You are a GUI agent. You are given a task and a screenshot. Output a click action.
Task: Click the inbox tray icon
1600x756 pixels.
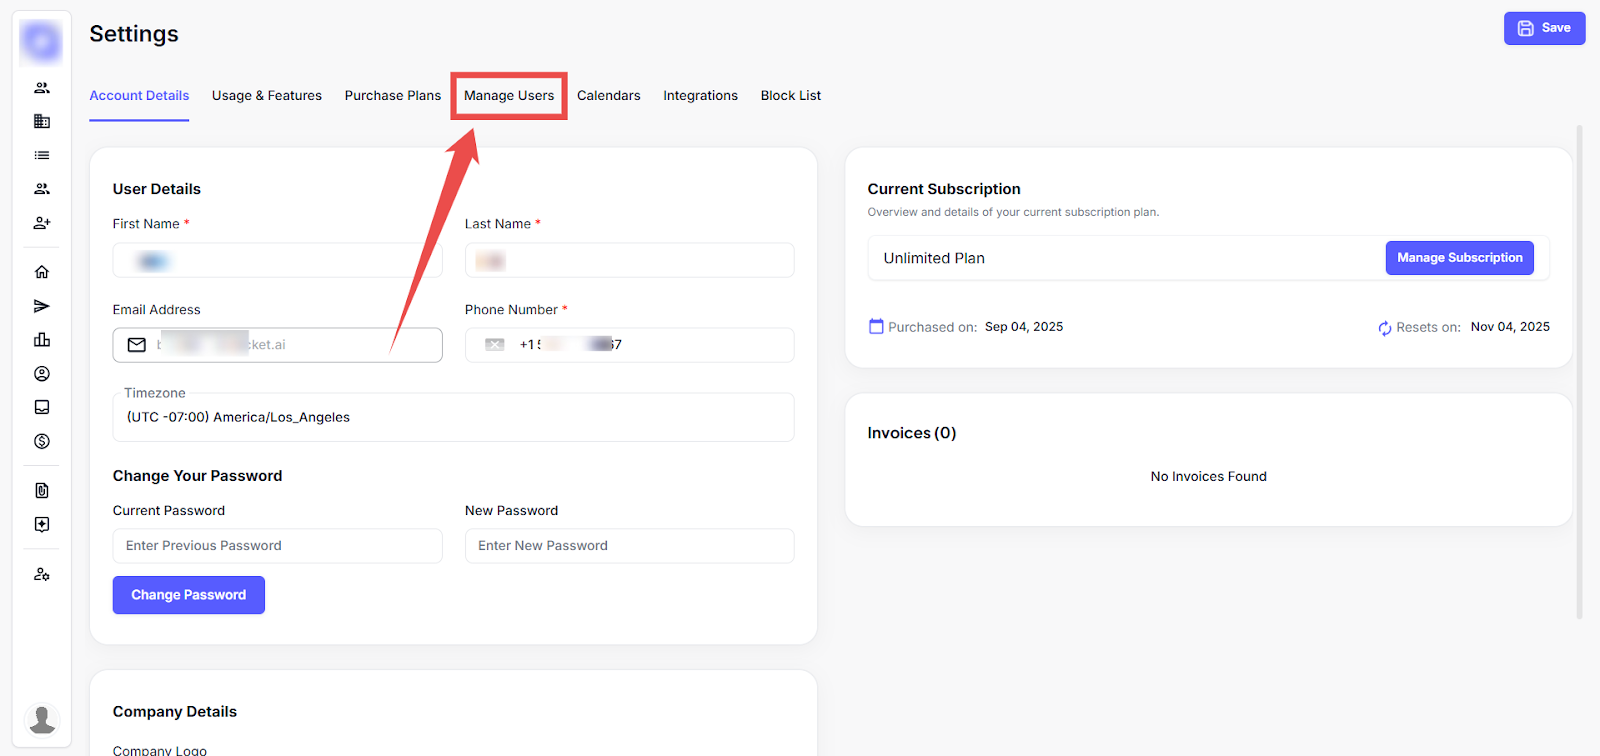42,407
